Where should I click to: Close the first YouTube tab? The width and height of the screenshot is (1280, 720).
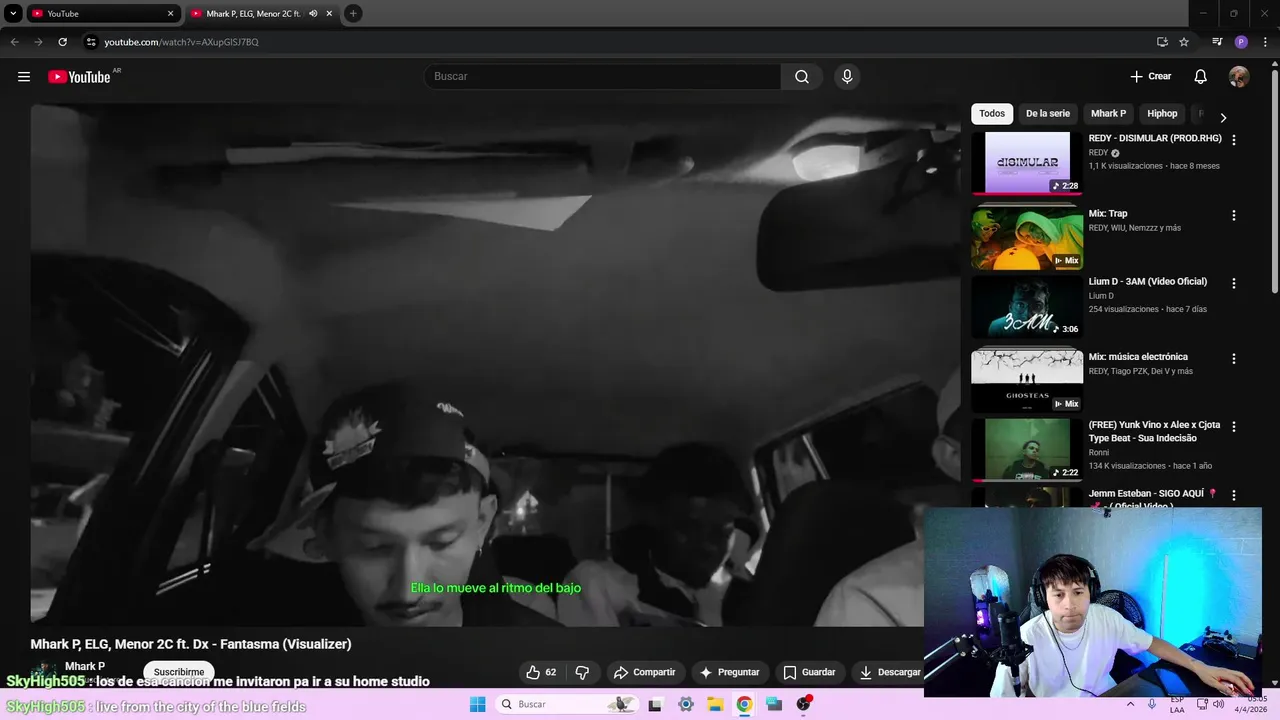click(x=170, y=14)
